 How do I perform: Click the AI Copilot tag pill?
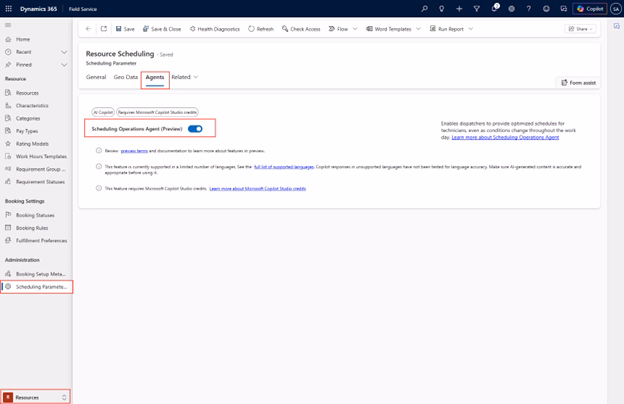coord(103,112)
